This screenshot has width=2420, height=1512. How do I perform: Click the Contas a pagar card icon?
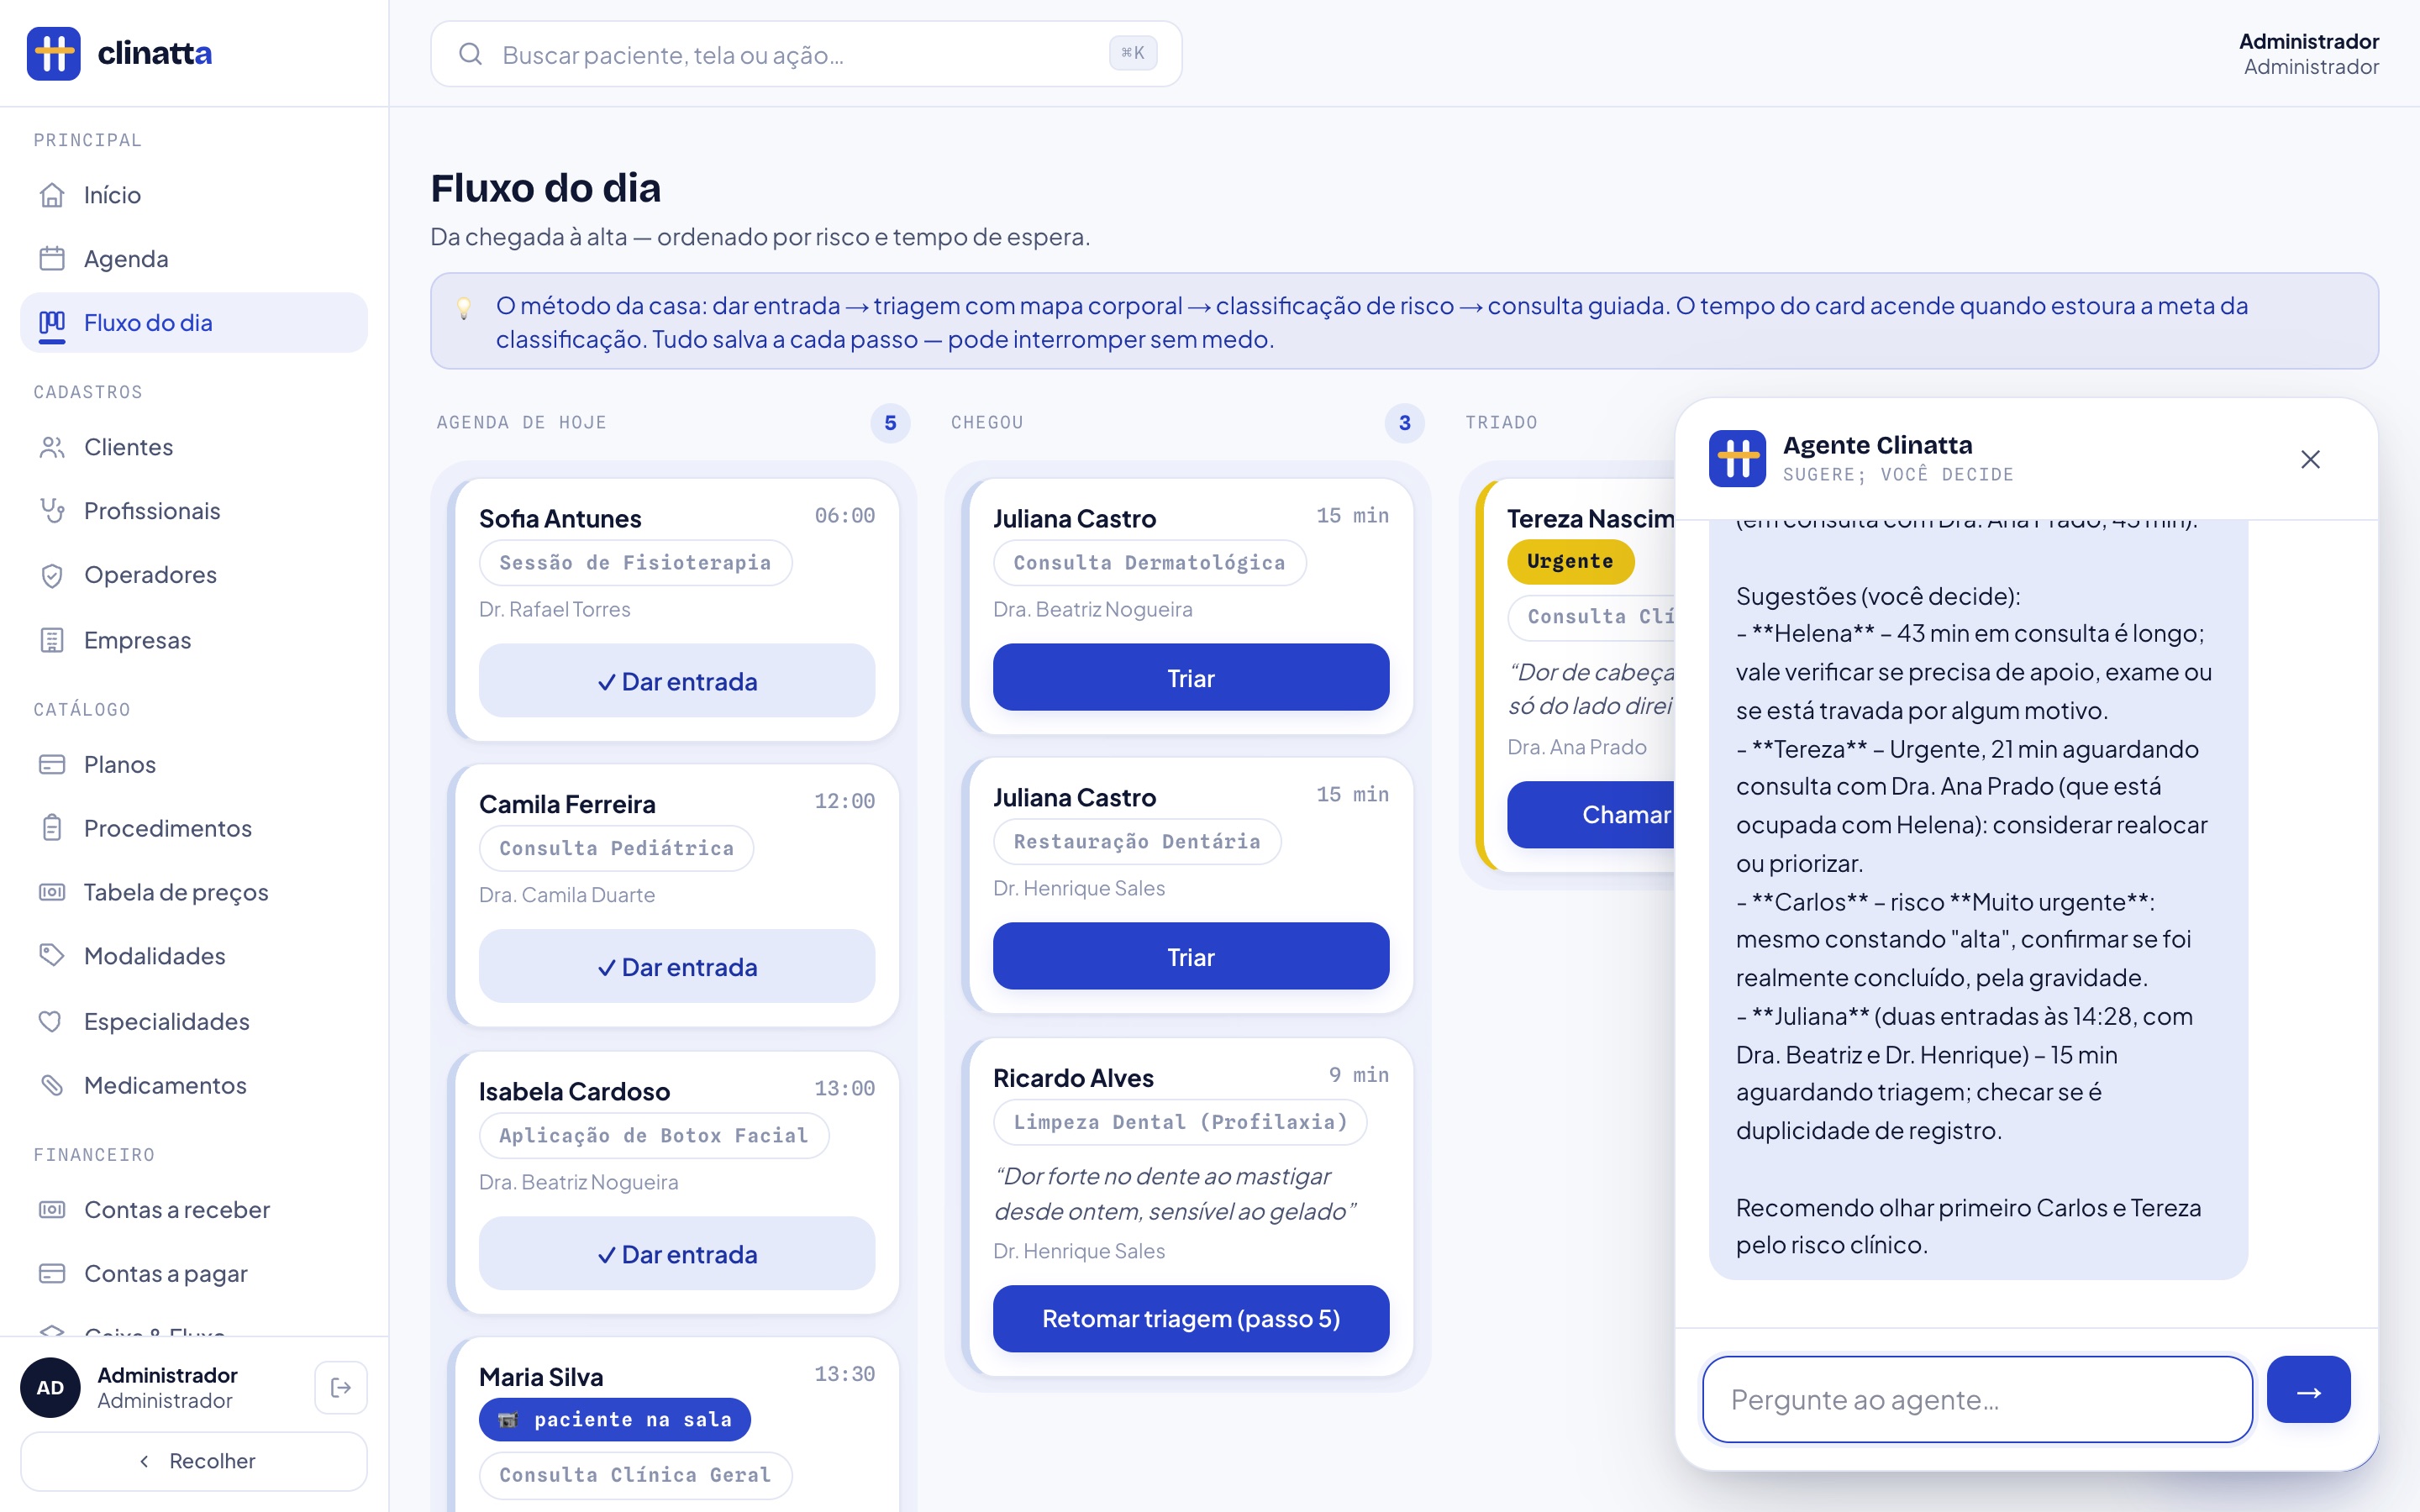point(52,1274)
